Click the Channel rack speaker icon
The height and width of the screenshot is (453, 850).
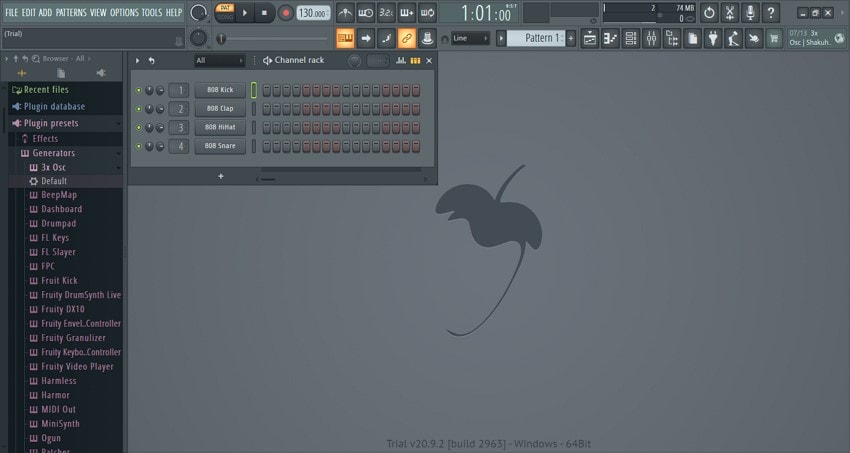267,61
